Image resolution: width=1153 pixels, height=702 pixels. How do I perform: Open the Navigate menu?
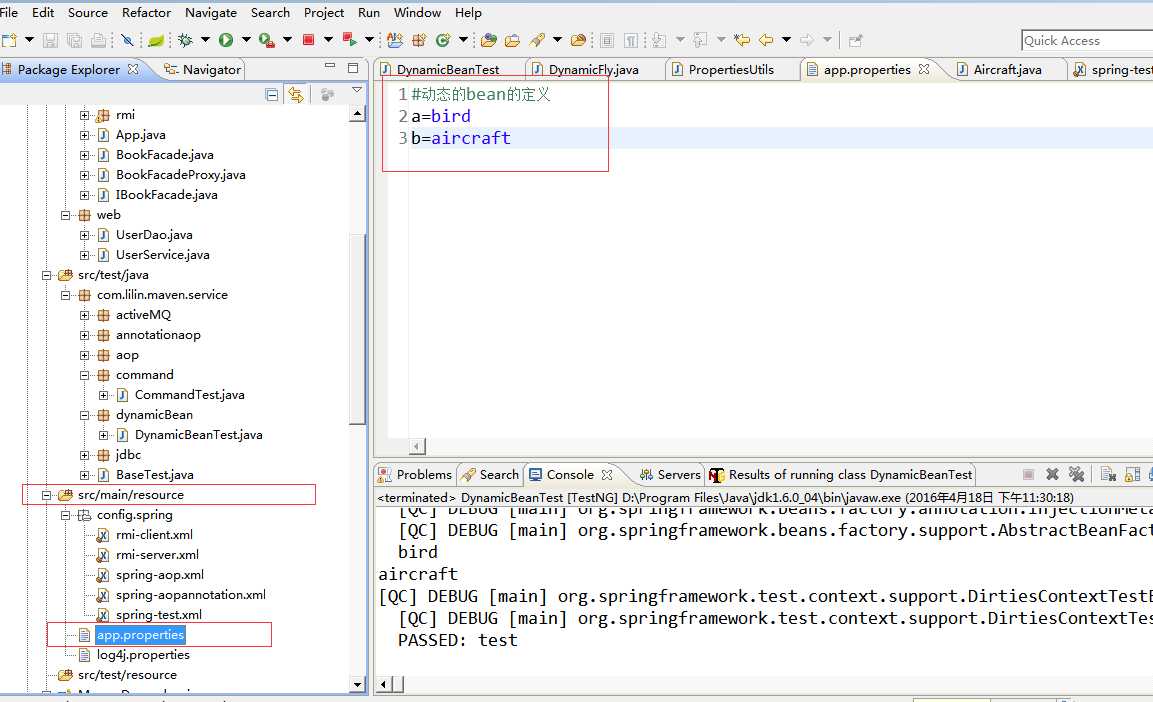(x=211, y=12)
